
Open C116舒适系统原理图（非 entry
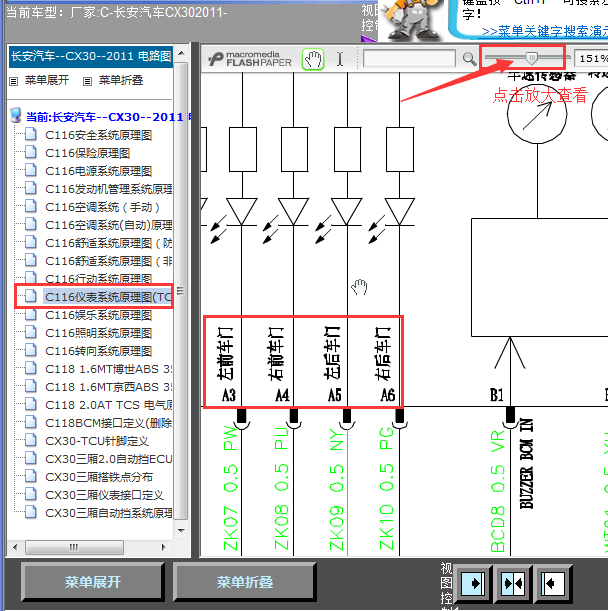(108, 261)
